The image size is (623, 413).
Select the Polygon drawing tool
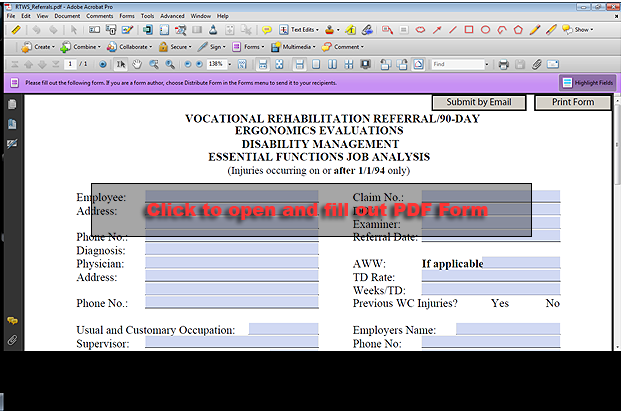[x=518, y=30]
